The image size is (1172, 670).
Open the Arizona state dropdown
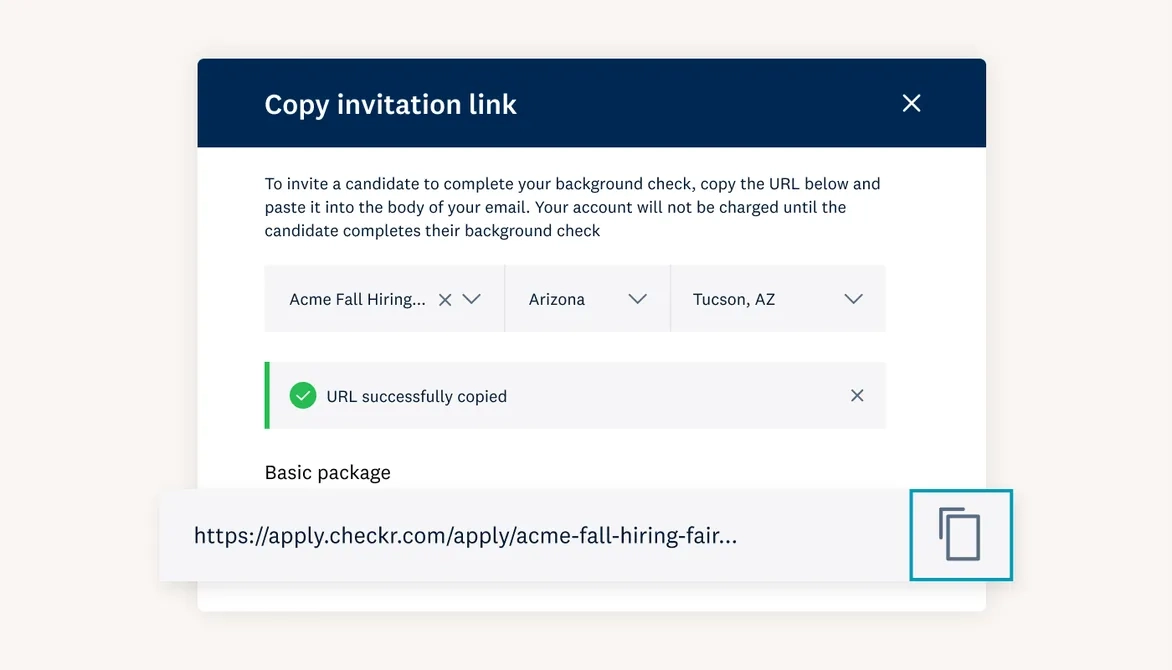click(x=587, y=298)
